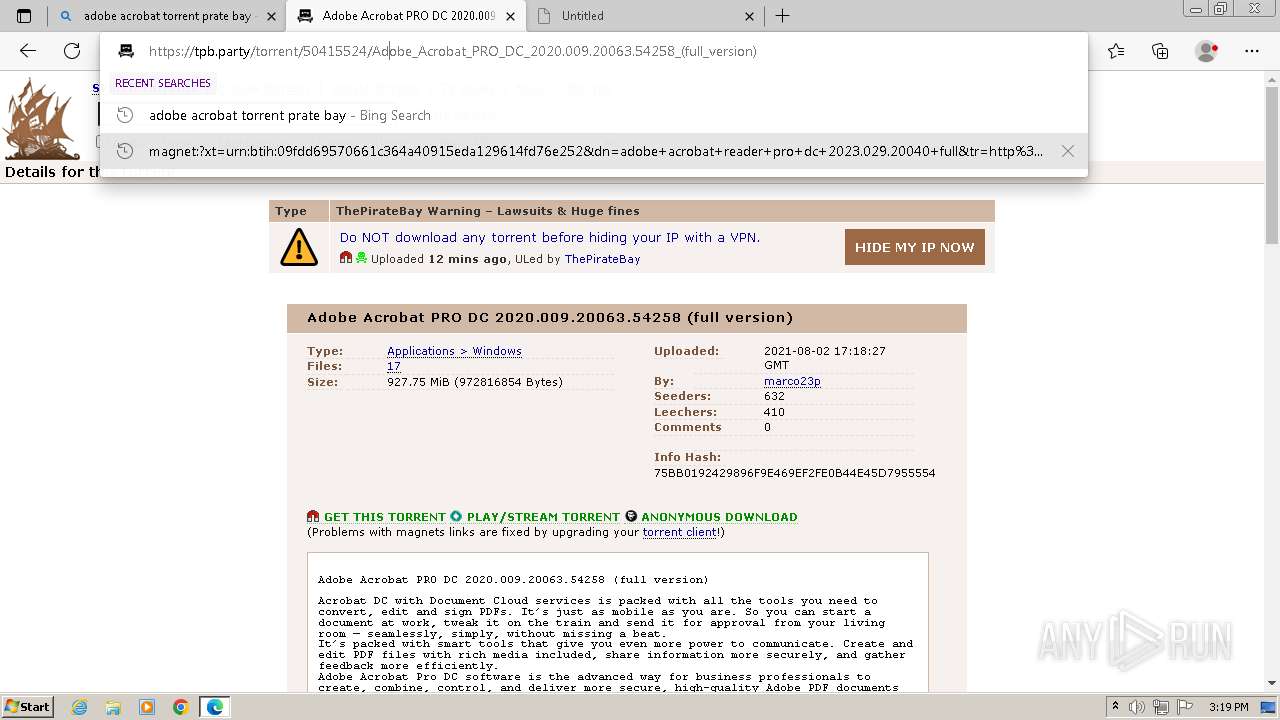Select Microsoft Edge in taskbar

(215, 707)
